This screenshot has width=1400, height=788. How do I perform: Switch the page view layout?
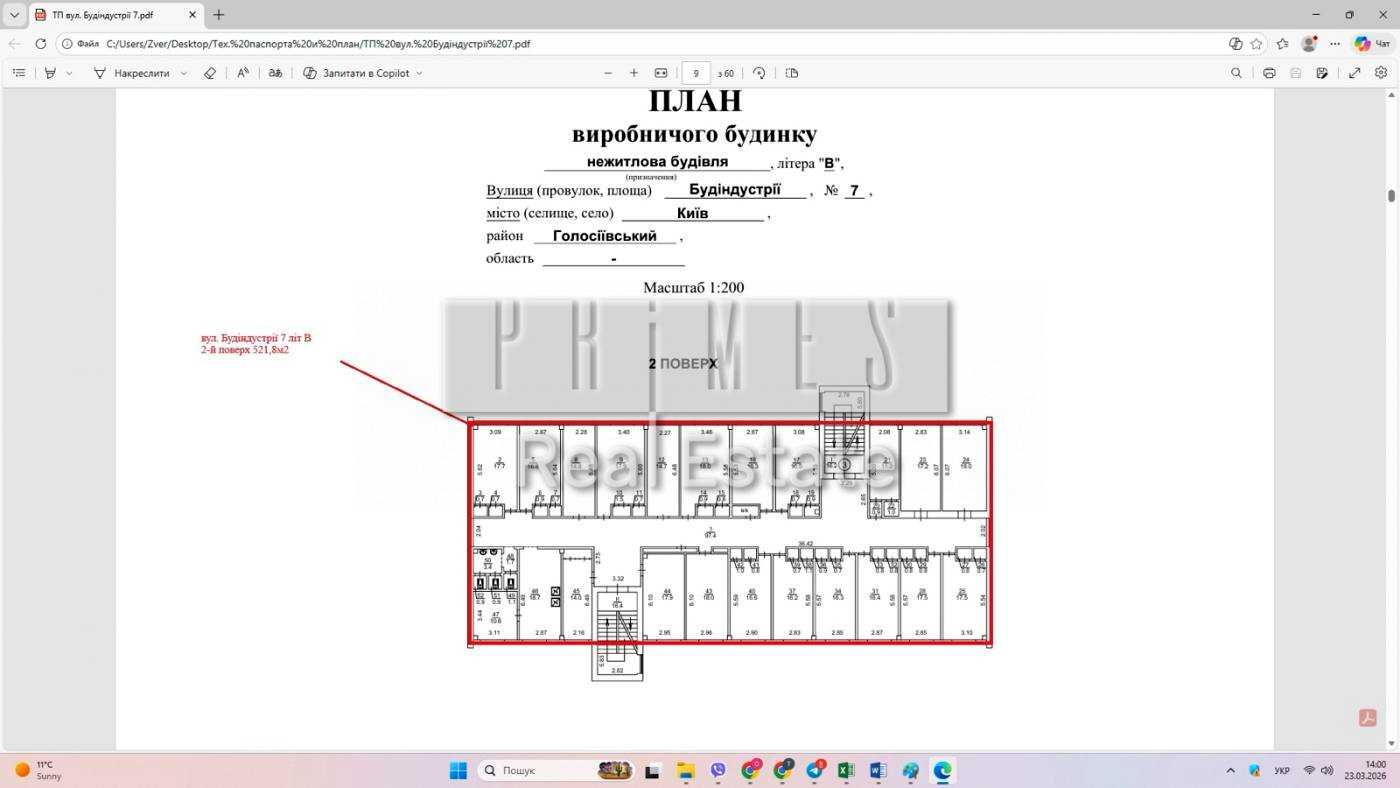(x=792, y=73)
